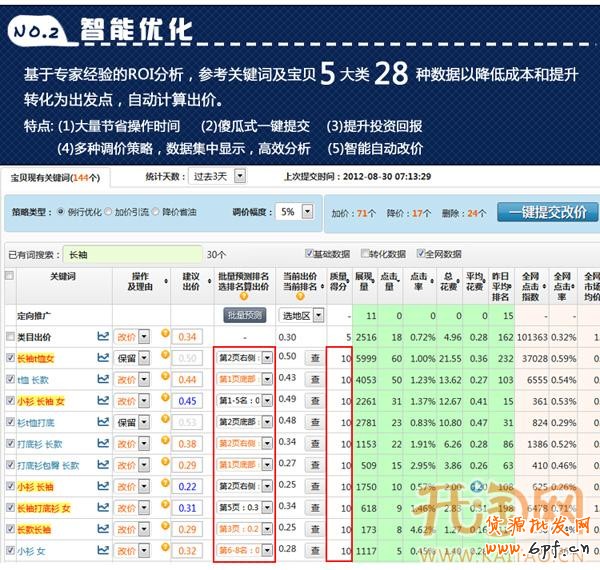Click trend chart icon in 类目出价 row
Viewport: 600px width, 570px height.
tap(102, 337)
